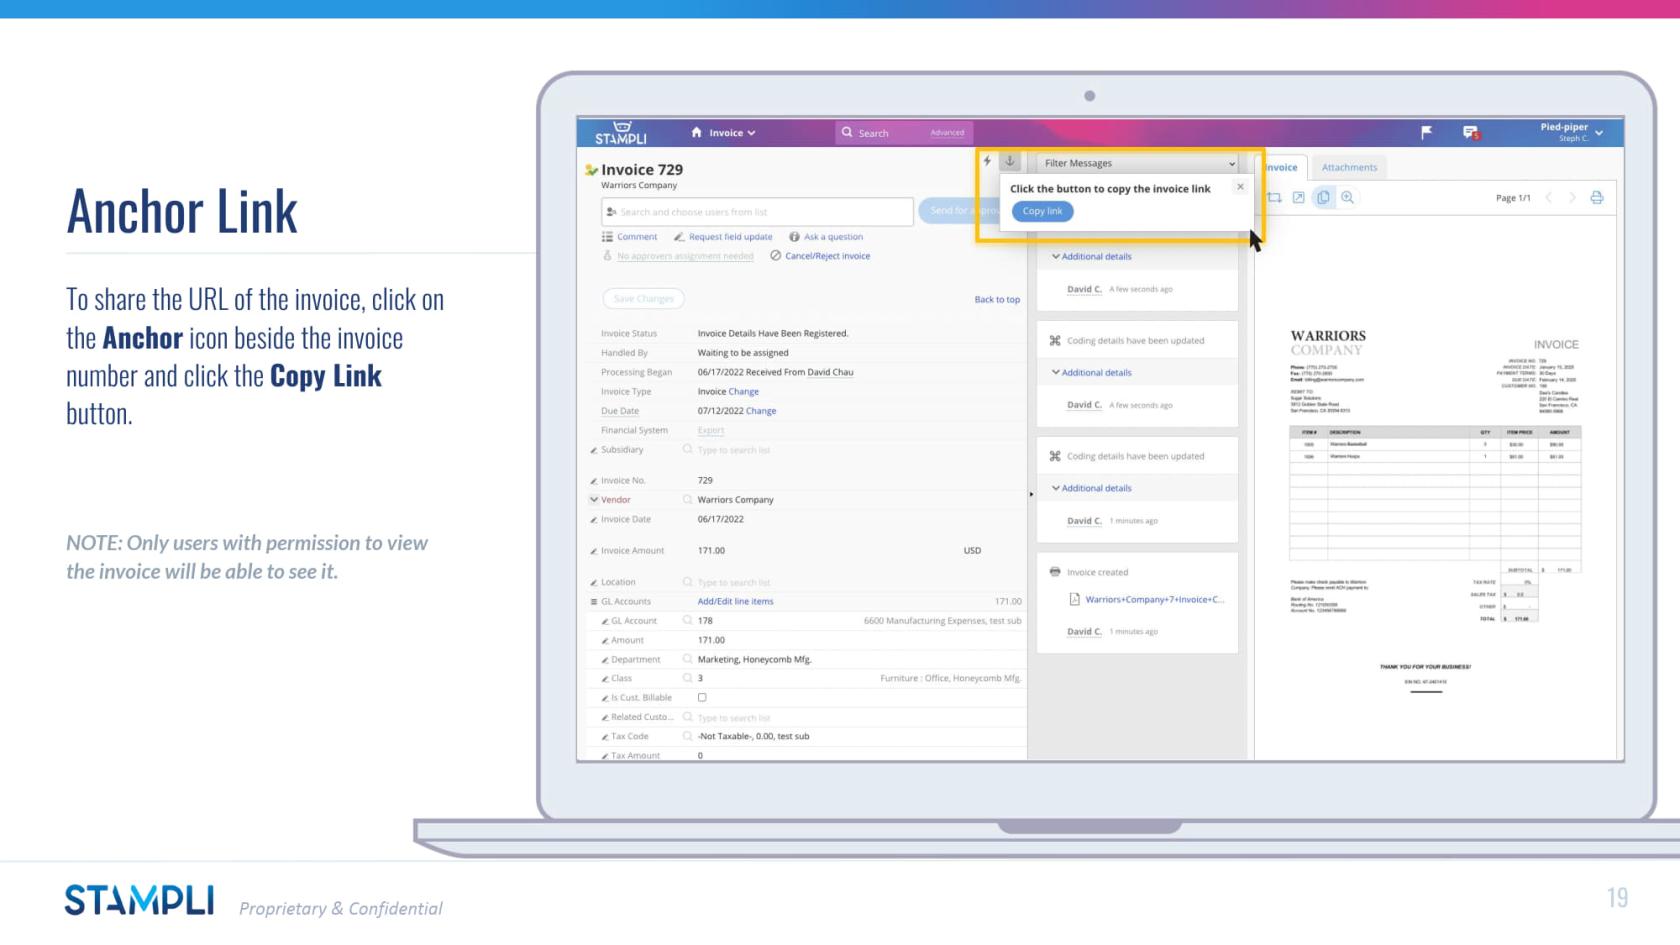Switch to the Attachments tab
1680x945 pixels.
pos(1349,168)
